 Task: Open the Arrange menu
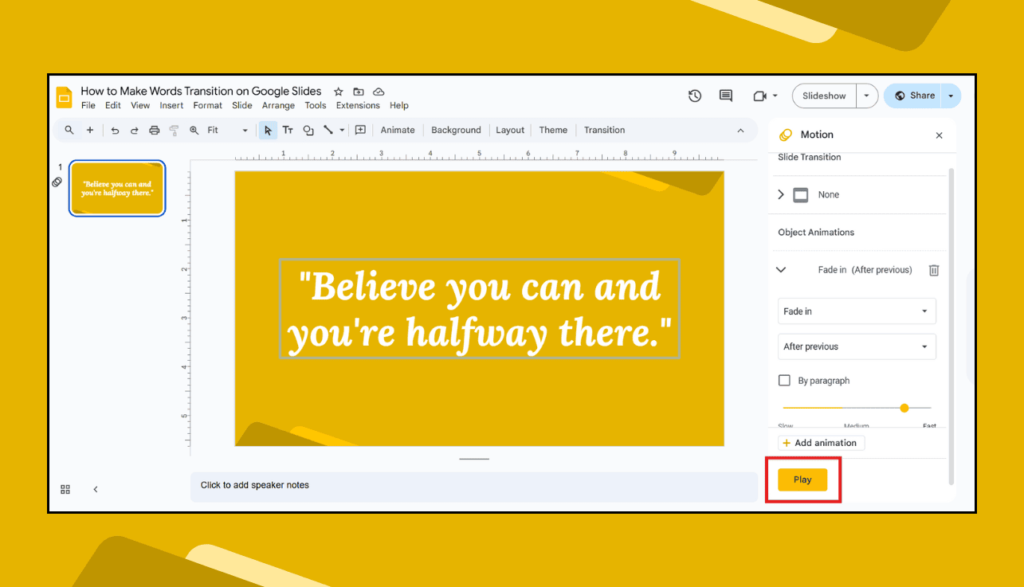click(278, 106)
